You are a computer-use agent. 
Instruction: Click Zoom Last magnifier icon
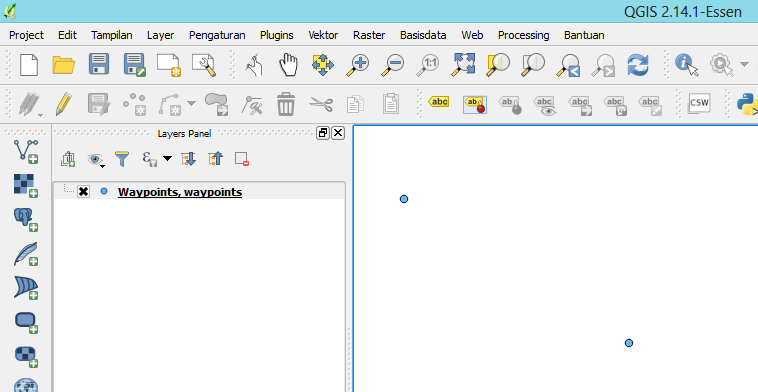568,65
